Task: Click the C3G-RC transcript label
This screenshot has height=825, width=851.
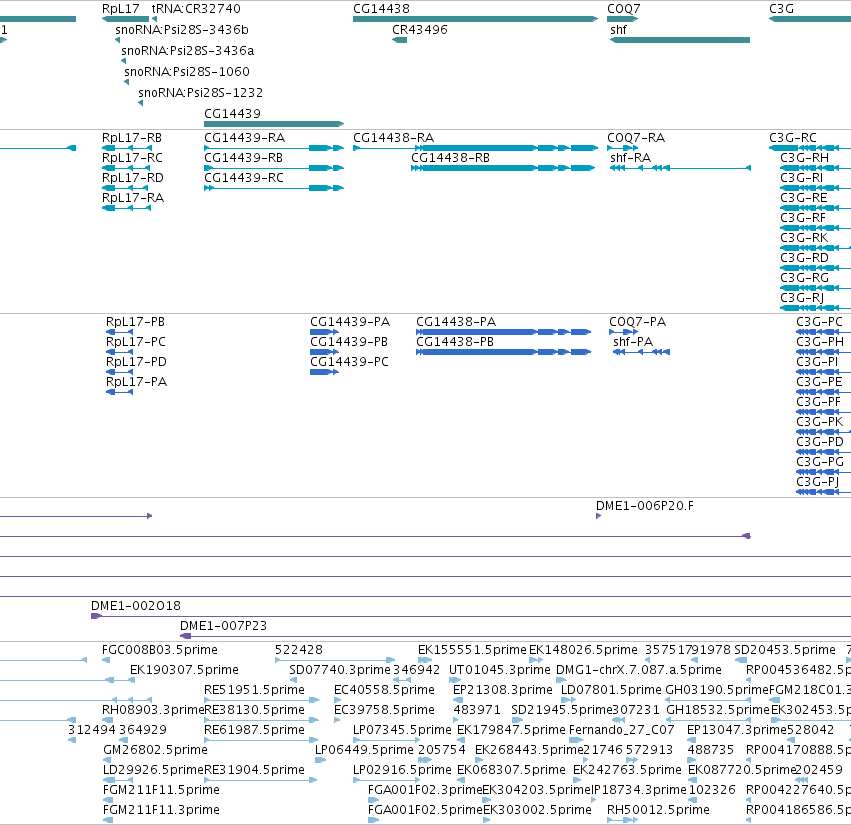Action: coord(792,138)
